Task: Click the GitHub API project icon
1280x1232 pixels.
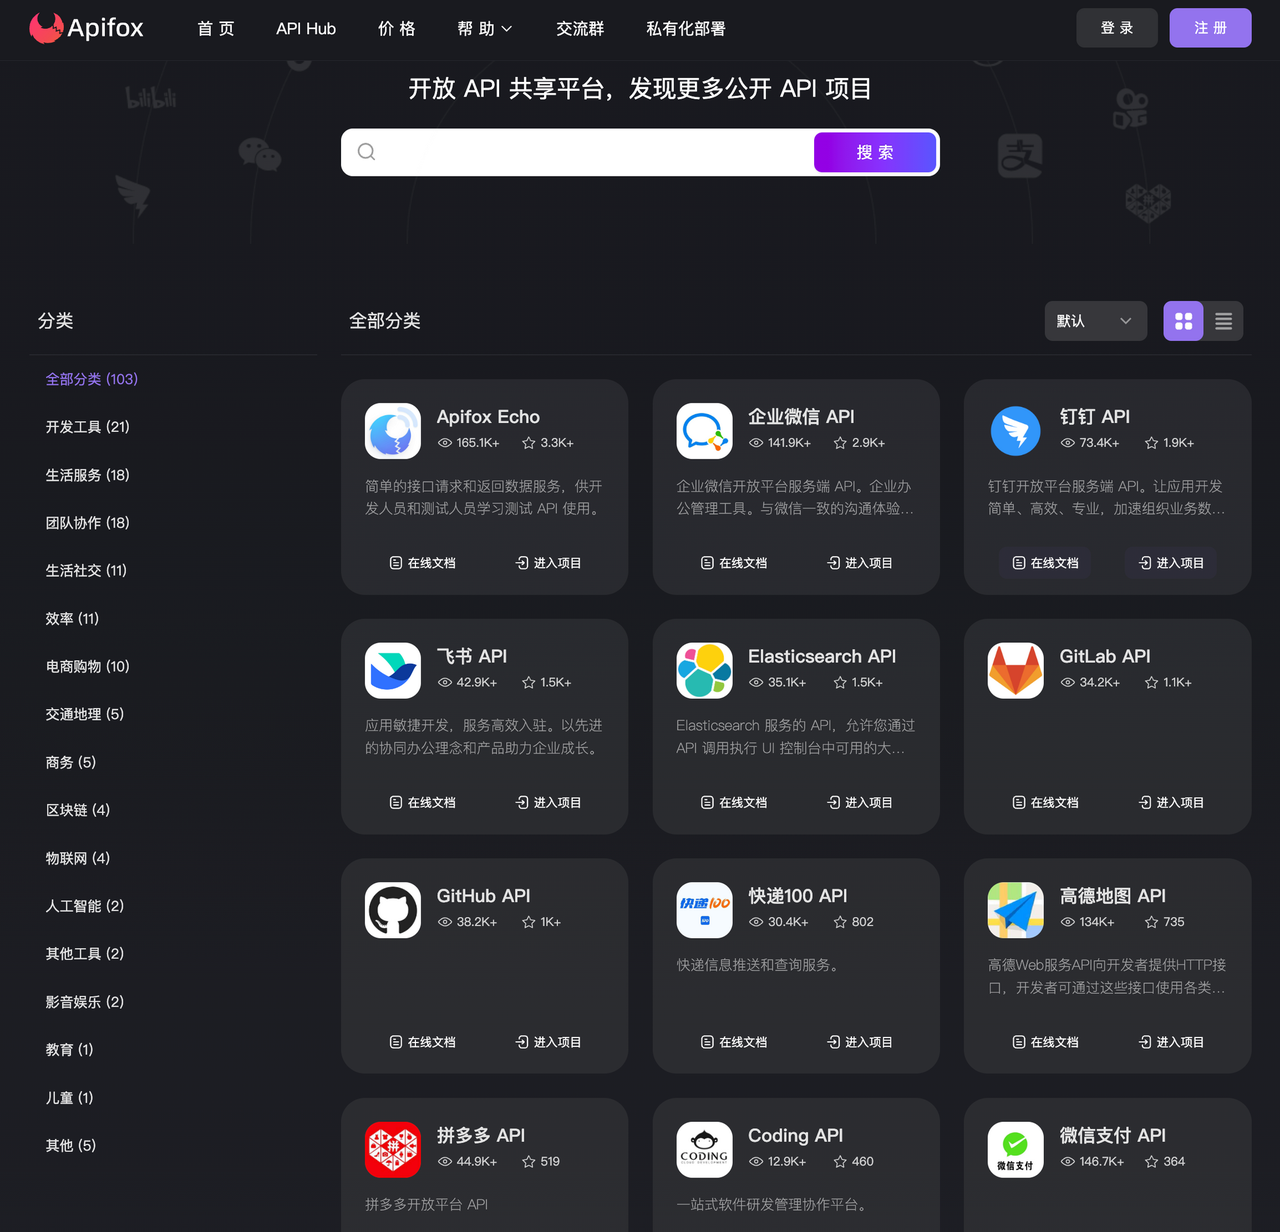Action: click(392, 909)
